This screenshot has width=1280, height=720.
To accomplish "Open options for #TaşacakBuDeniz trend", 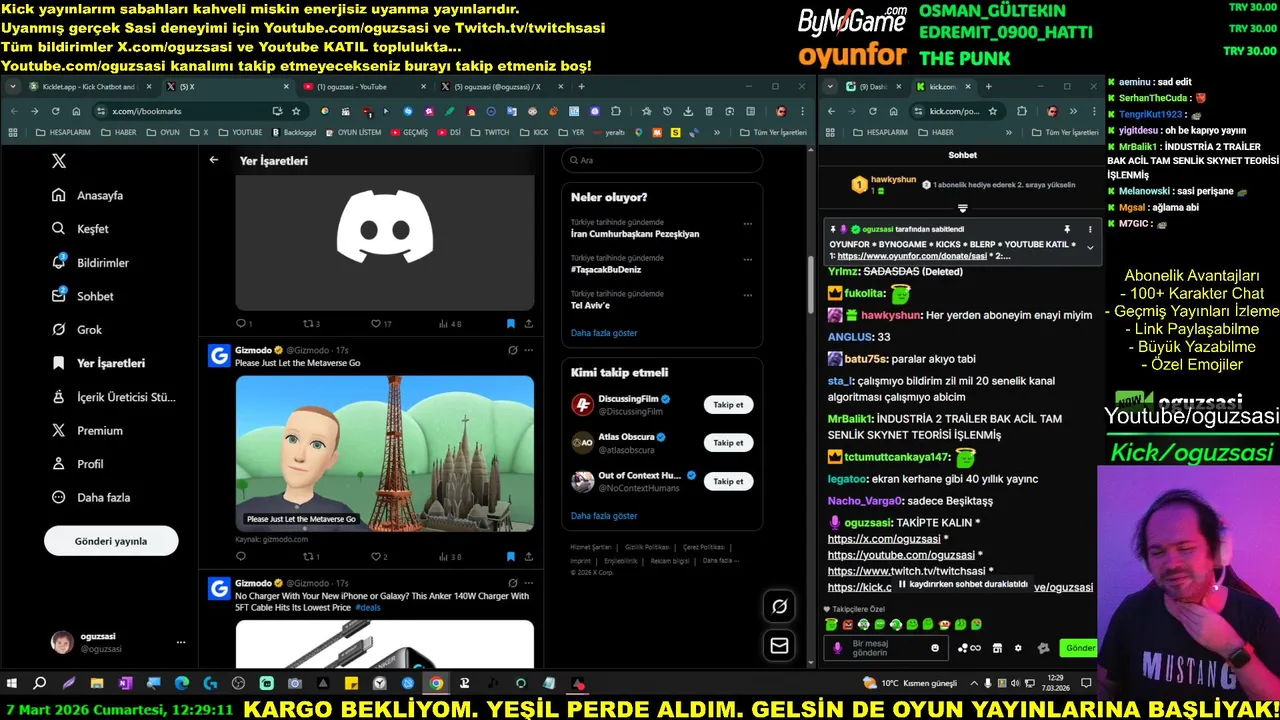I will pyautogui.click(x=747, y=260).
